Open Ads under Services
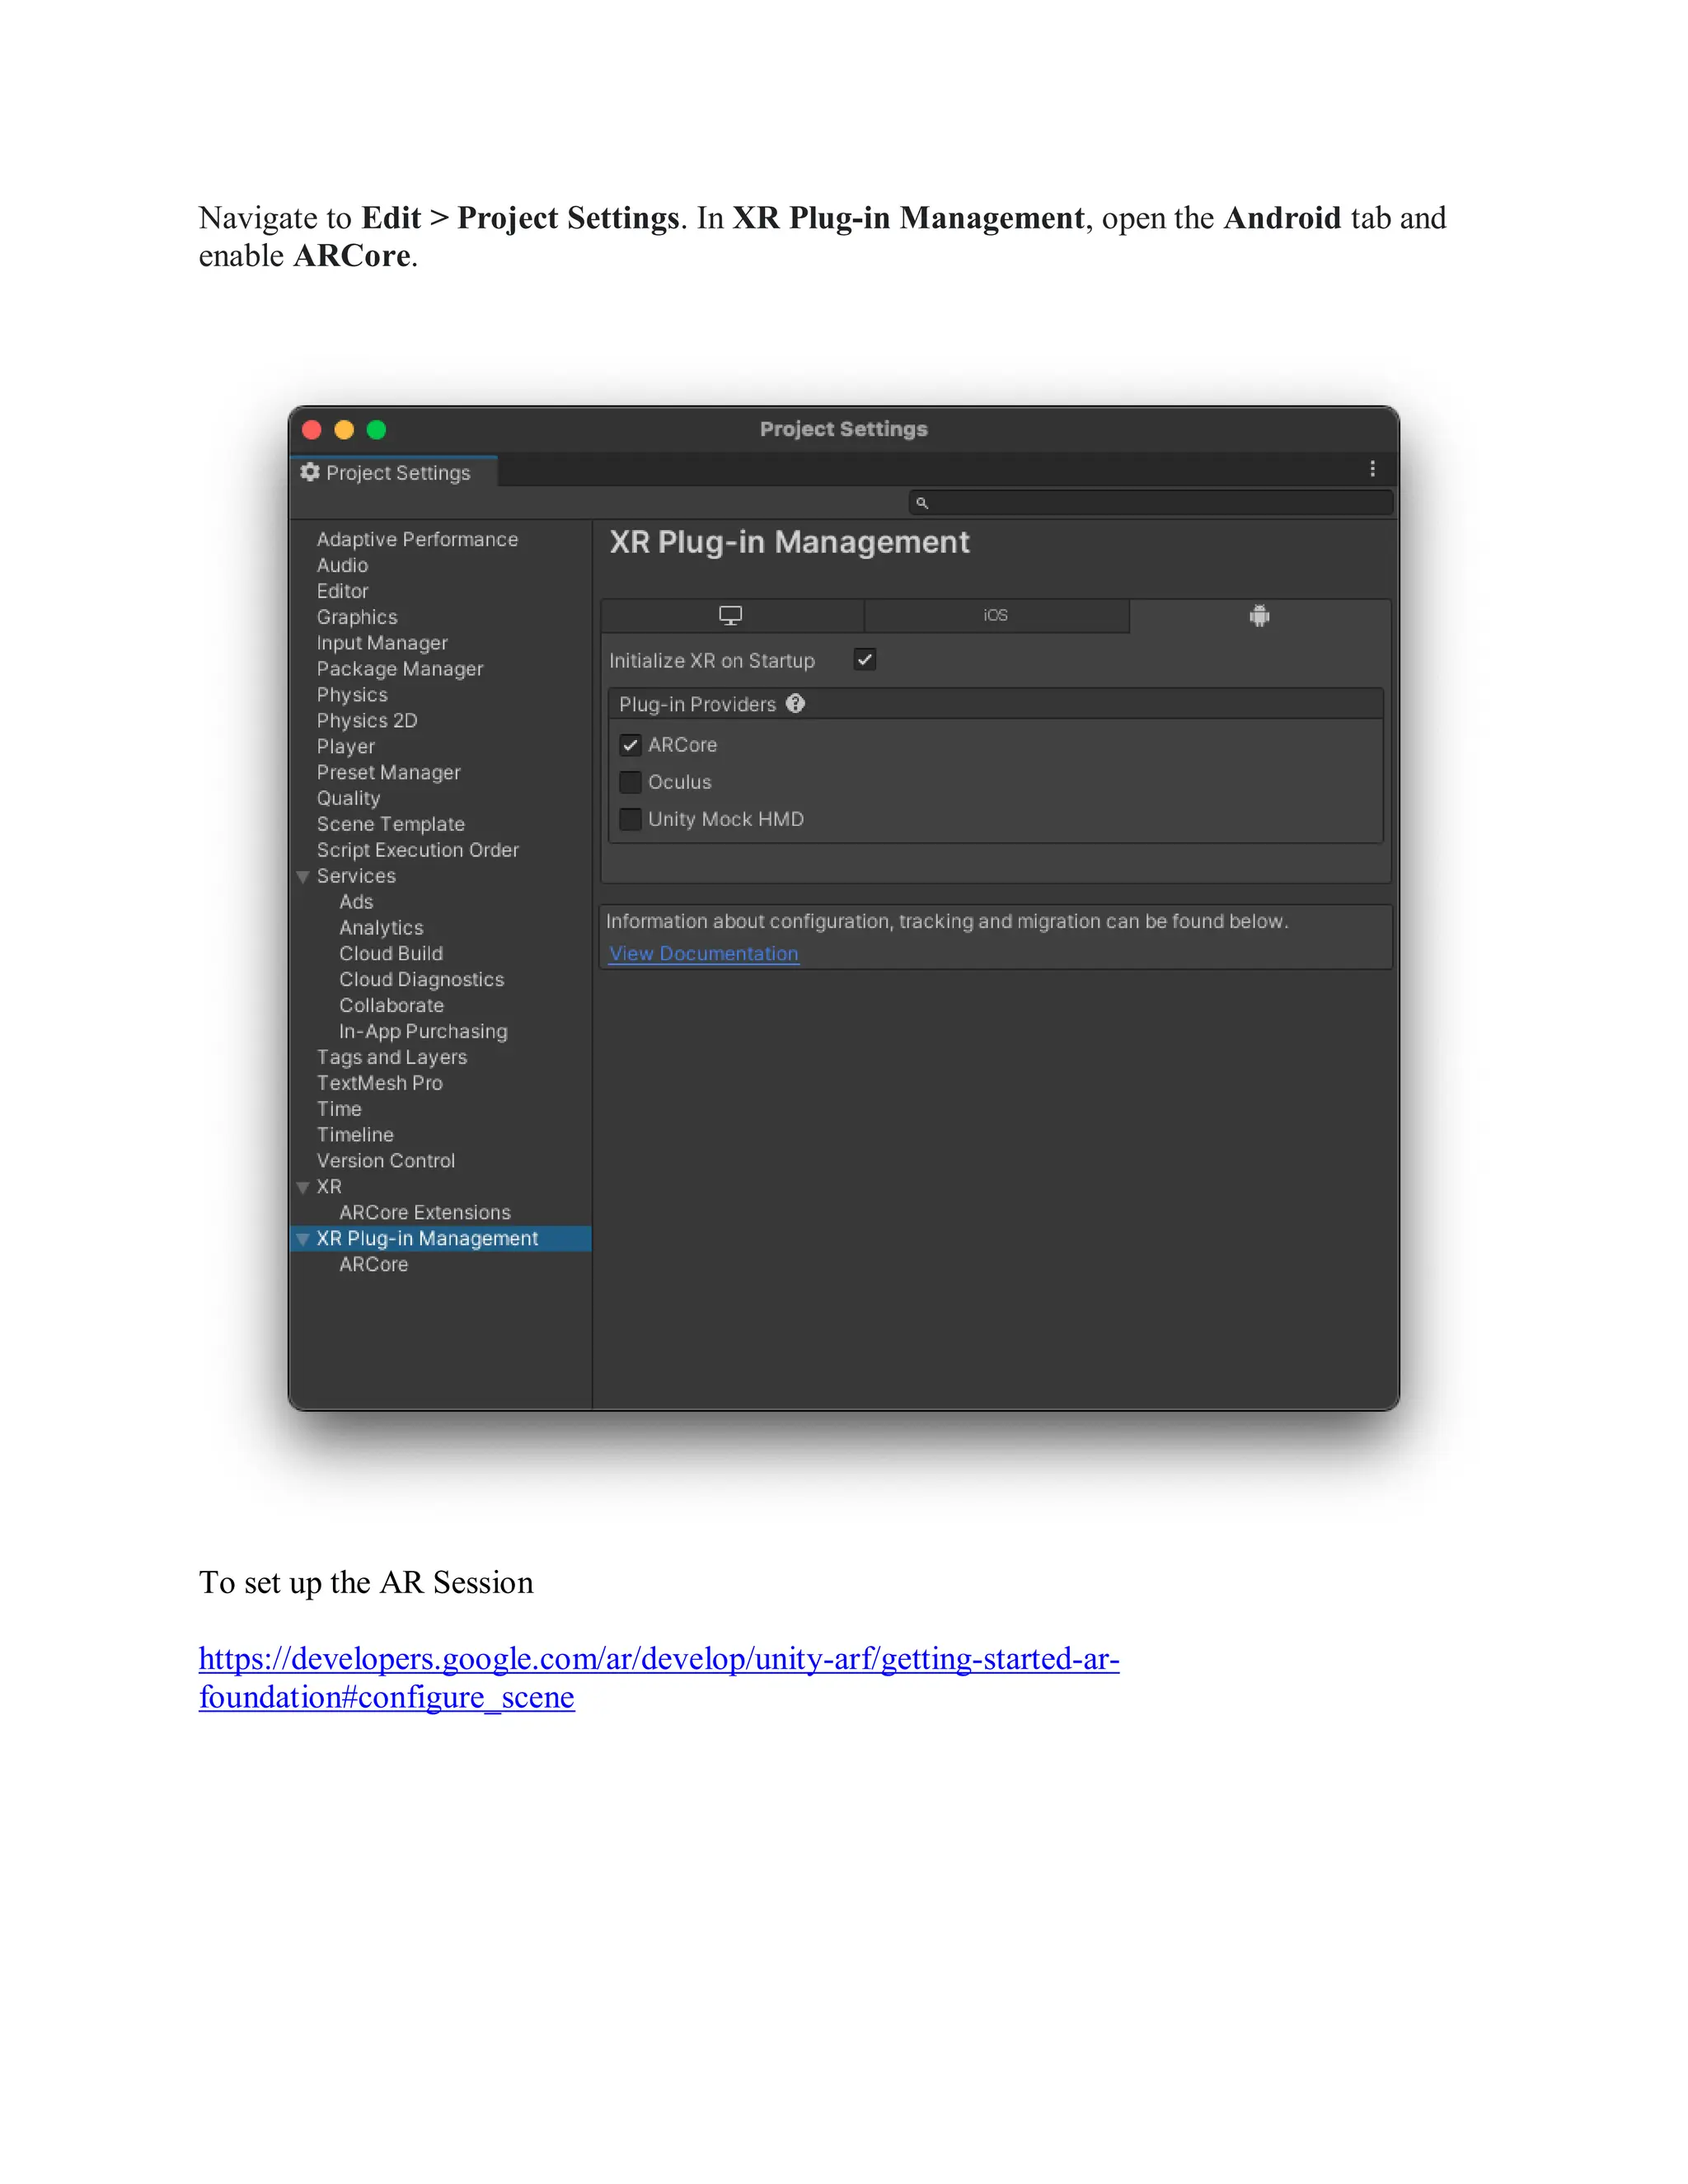1688x2184 pixels. click(x=356, y=903)
